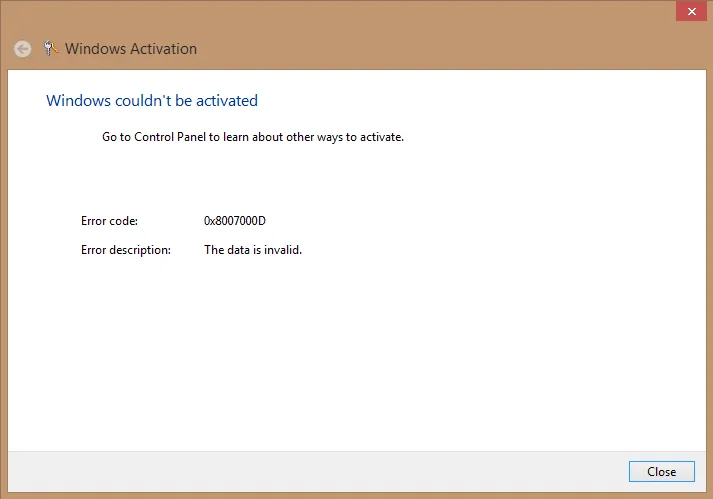Click the back arrow in title bar
This screenshot has width=713, height=499.
point(23,49)
